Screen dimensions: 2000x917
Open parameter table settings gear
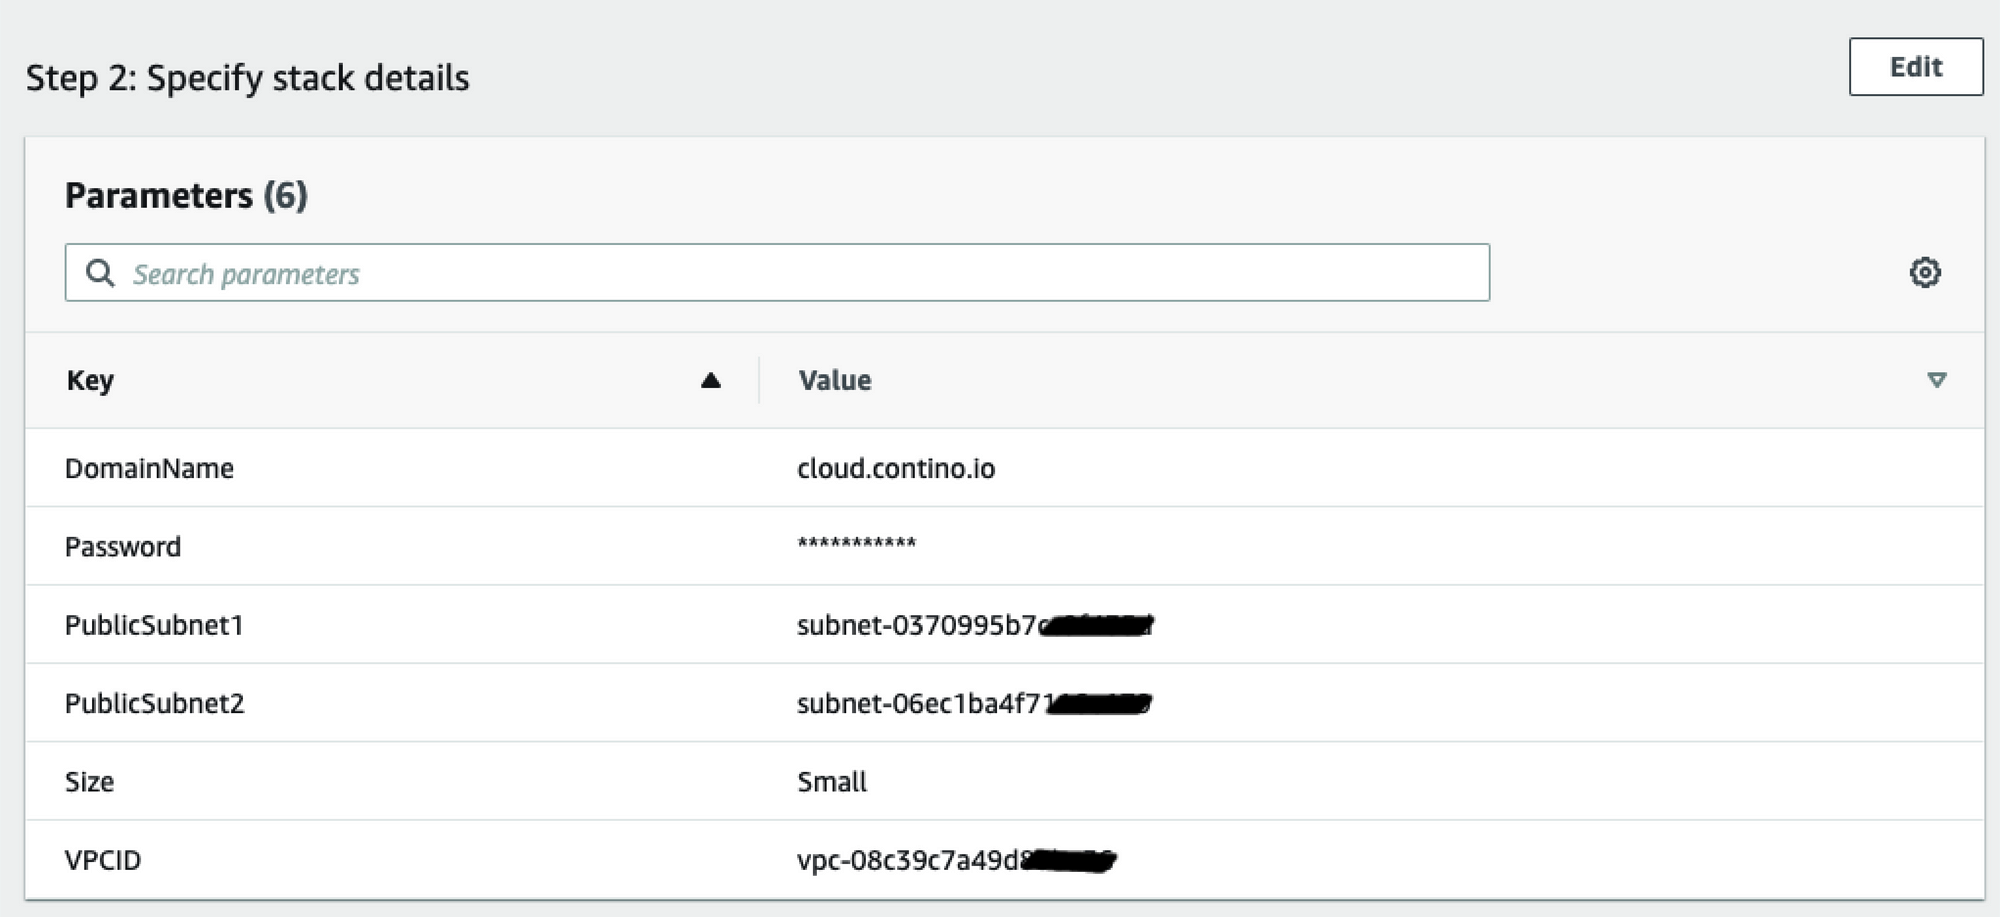point(1924,272)
